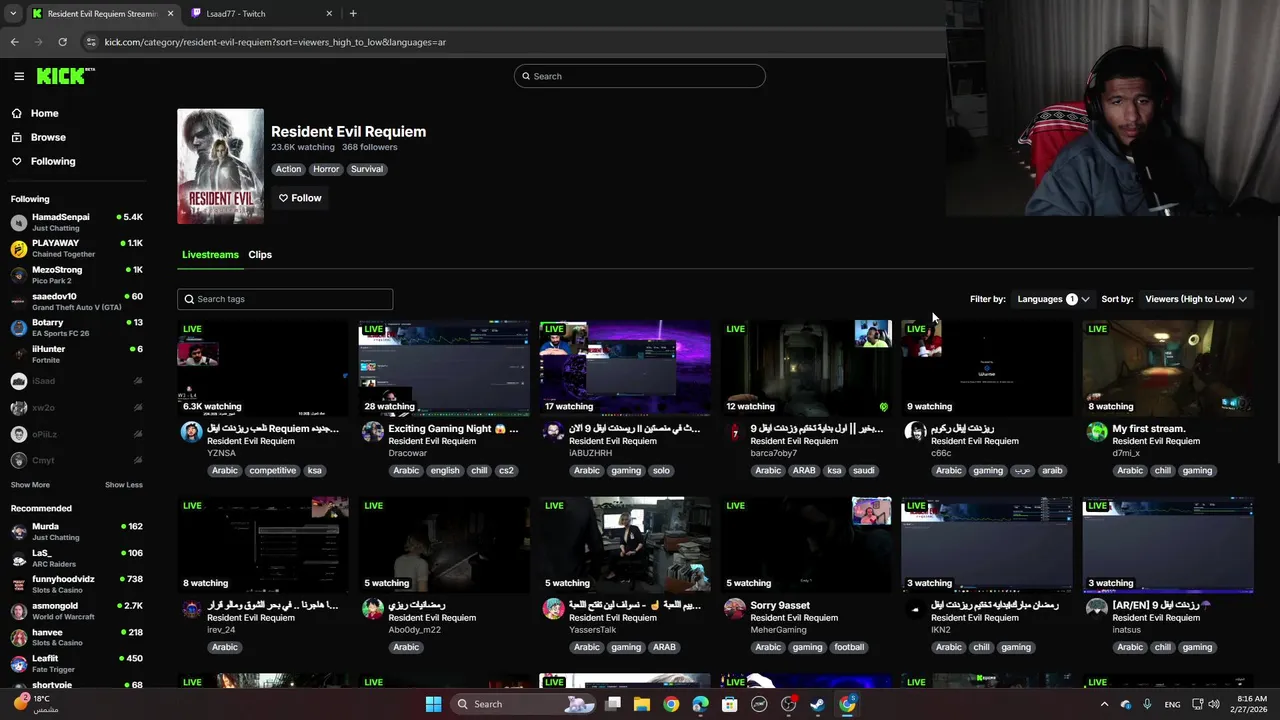Viewport: 1280px width, 720px height.
Task: Open iABUZHRH stream thumbnail
Action: tap(625, 368)
